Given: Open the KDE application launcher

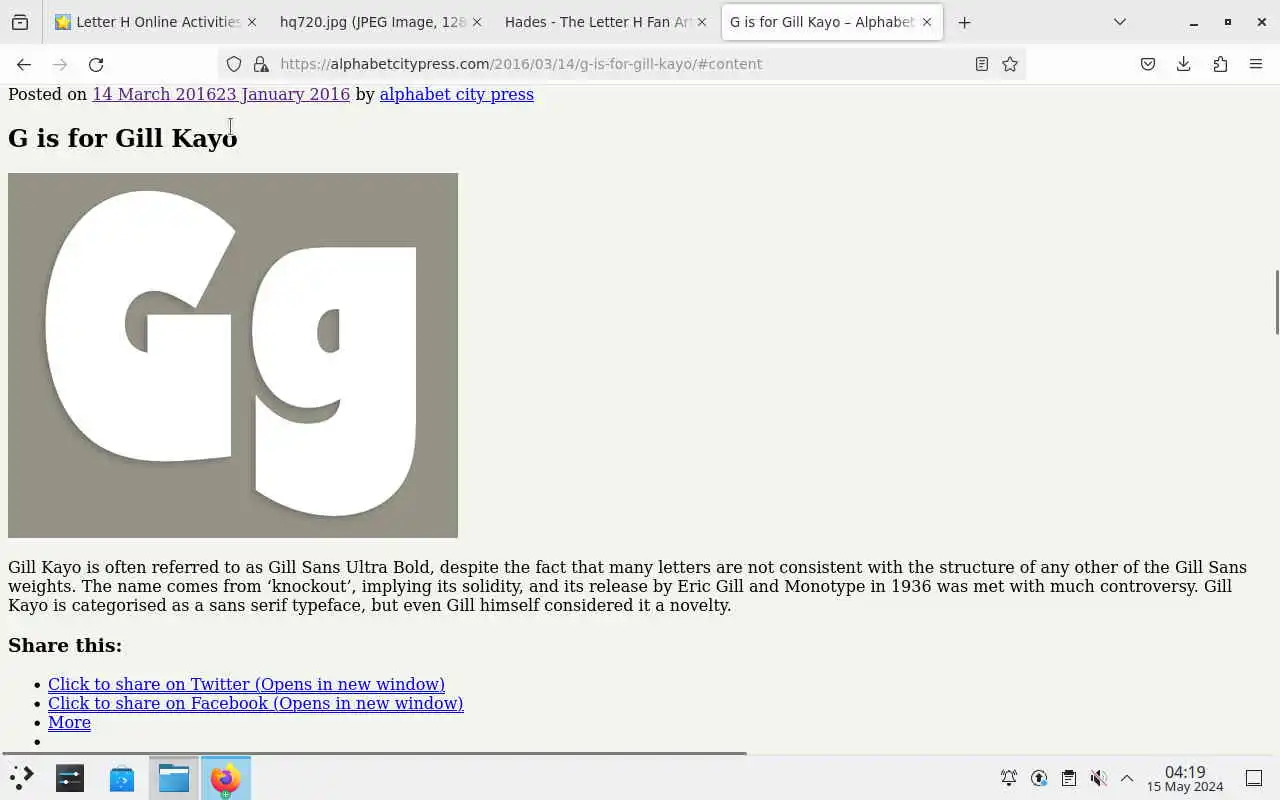Looking at the screenshot, I should (x=22, y=778).
